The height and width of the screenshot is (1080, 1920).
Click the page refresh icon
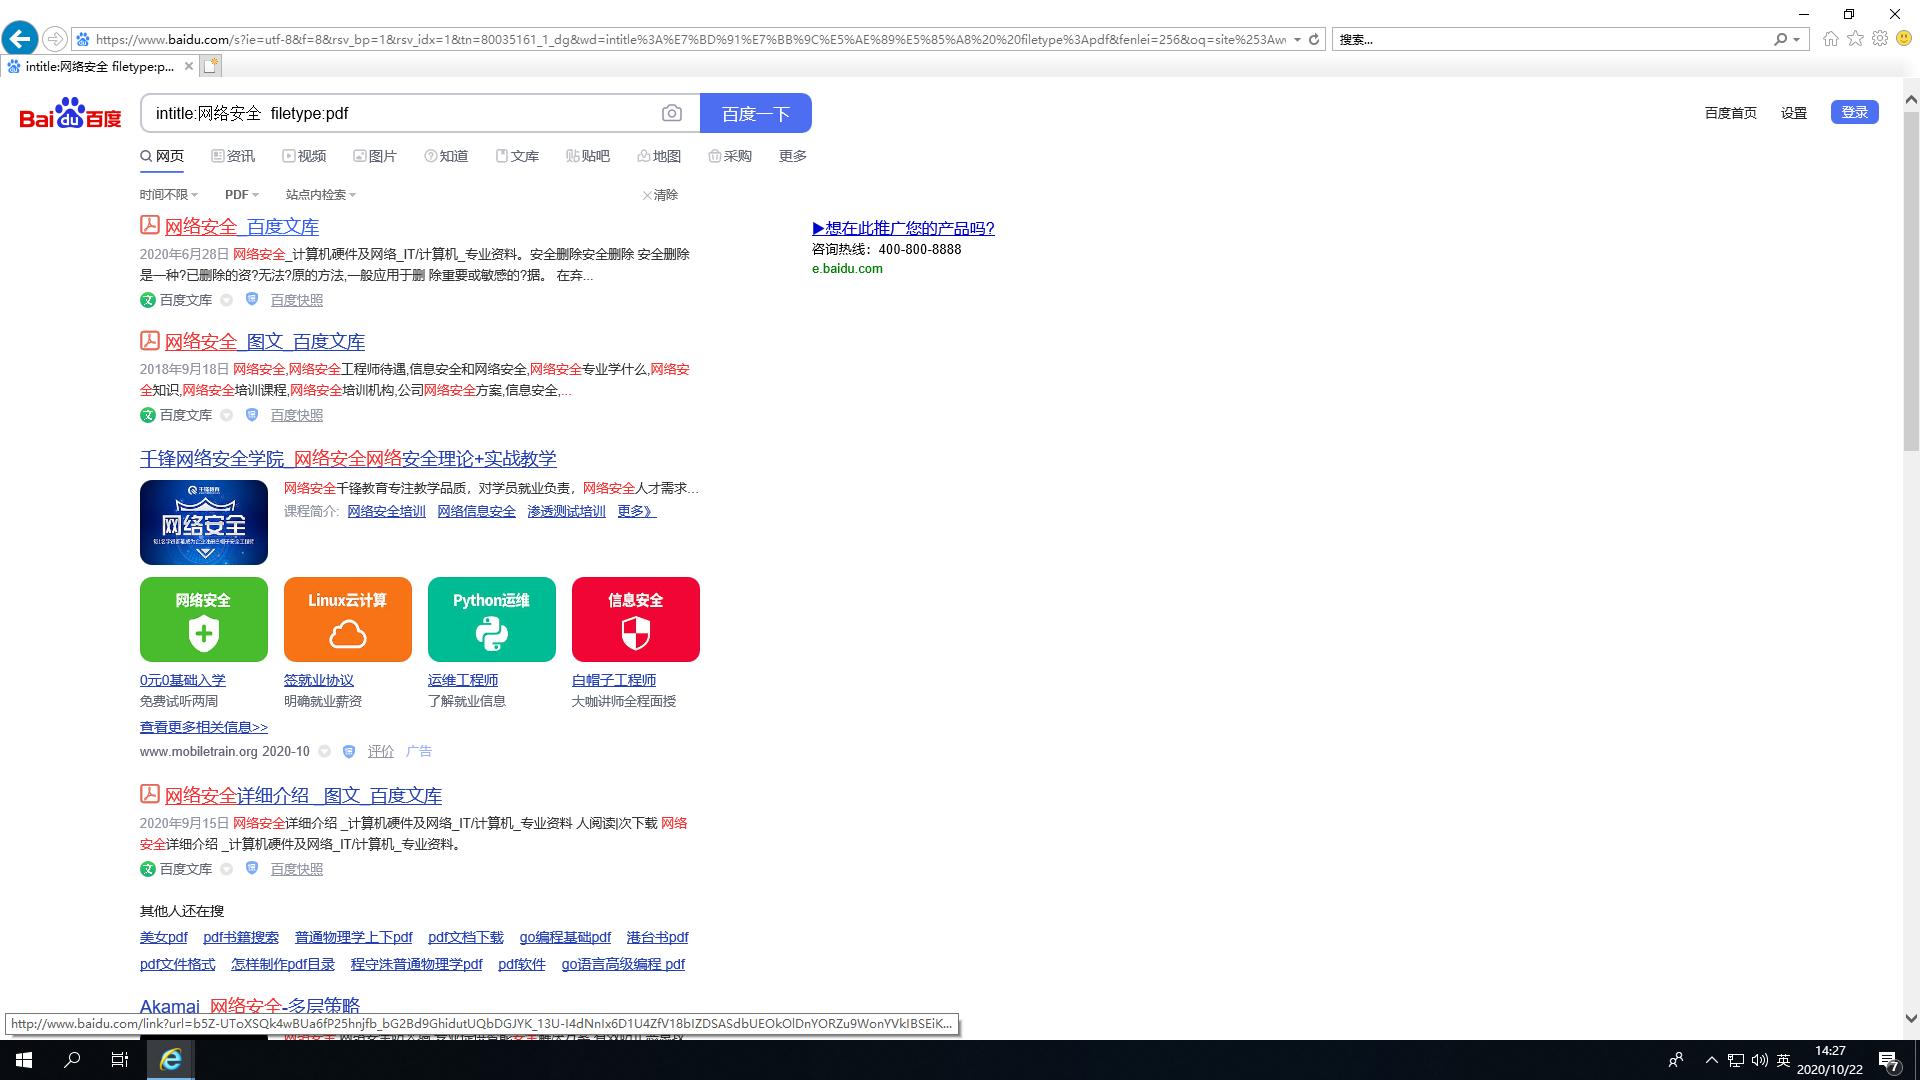[x=1314, y=39]
